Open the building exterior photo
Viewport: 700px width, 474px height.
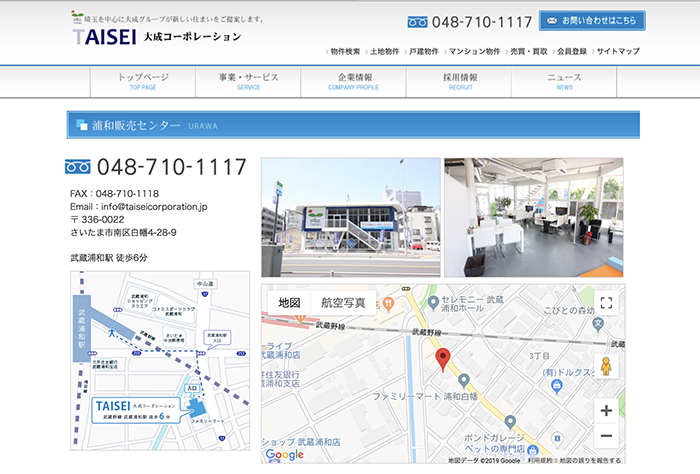(351, 217)
